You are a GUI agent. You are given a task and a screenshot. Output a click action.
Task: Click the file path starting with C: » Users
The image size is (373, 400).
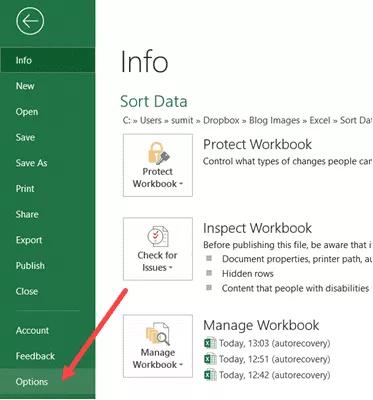point(247,120)
